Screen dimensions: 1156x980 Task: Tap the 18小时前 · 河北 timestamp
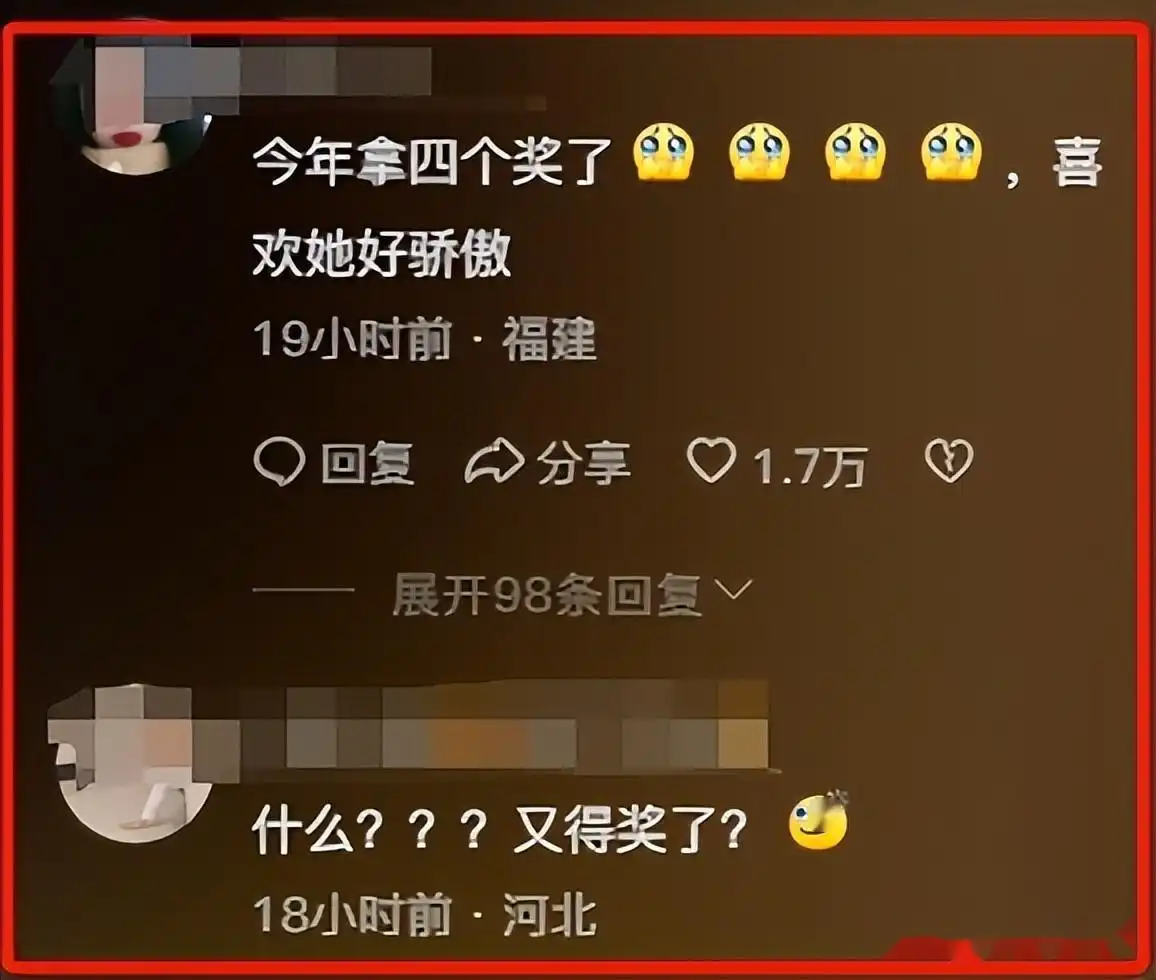(425, 914)
